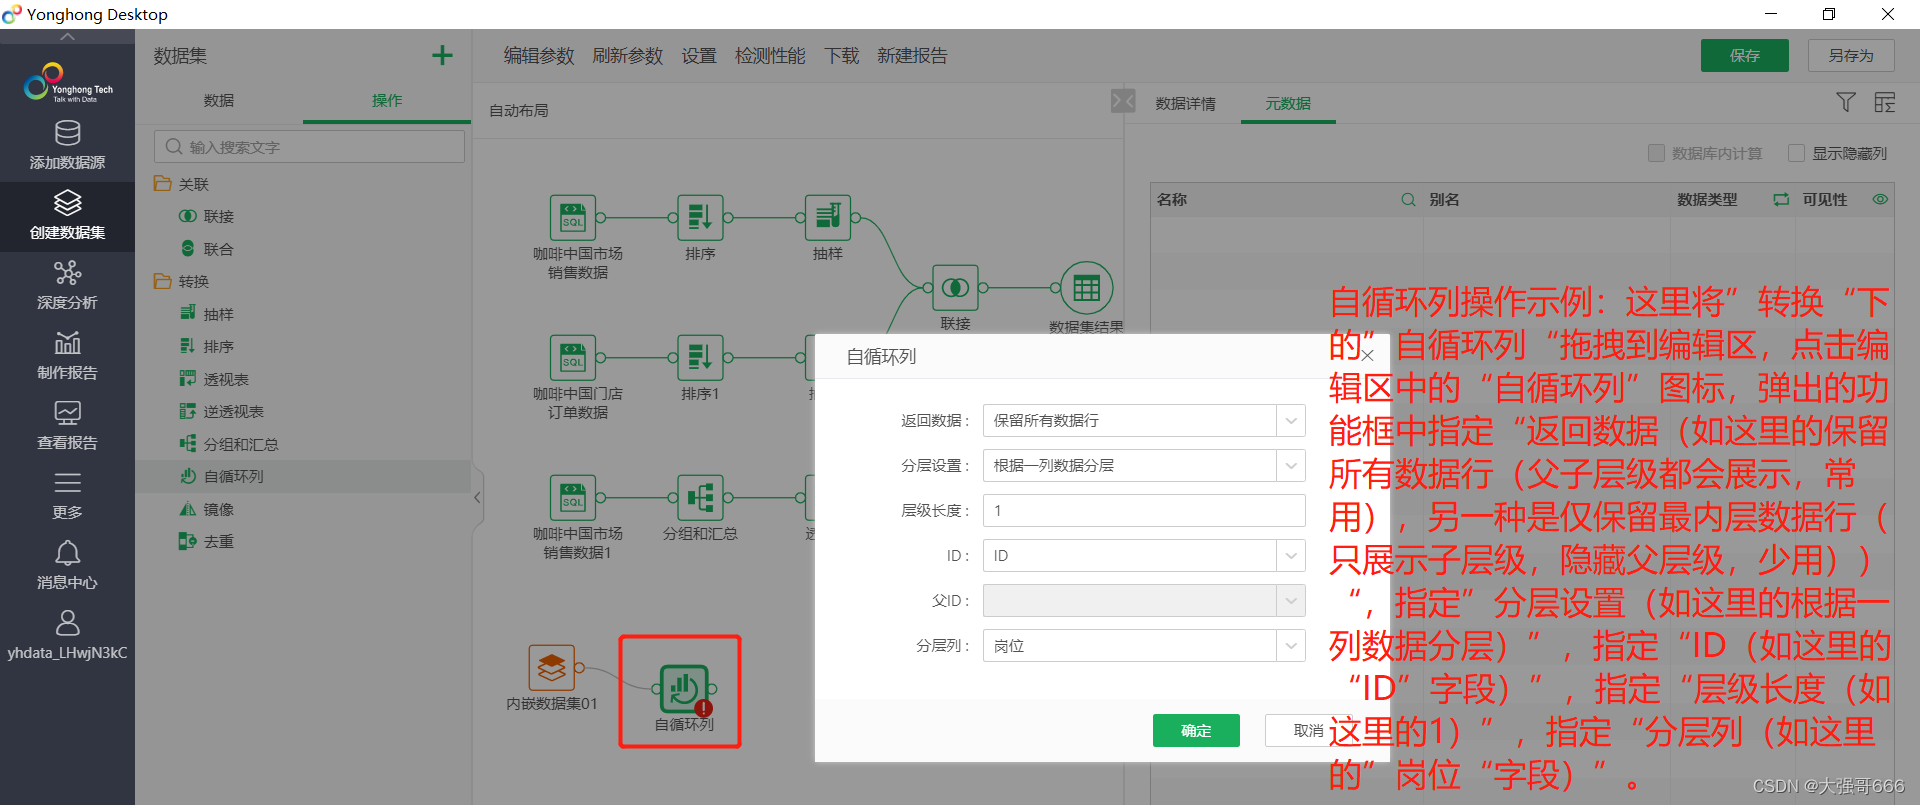Viewport: 1920px width, 805px height.
Task: Click the 层级长度 input field
Action: [1144, 510]
